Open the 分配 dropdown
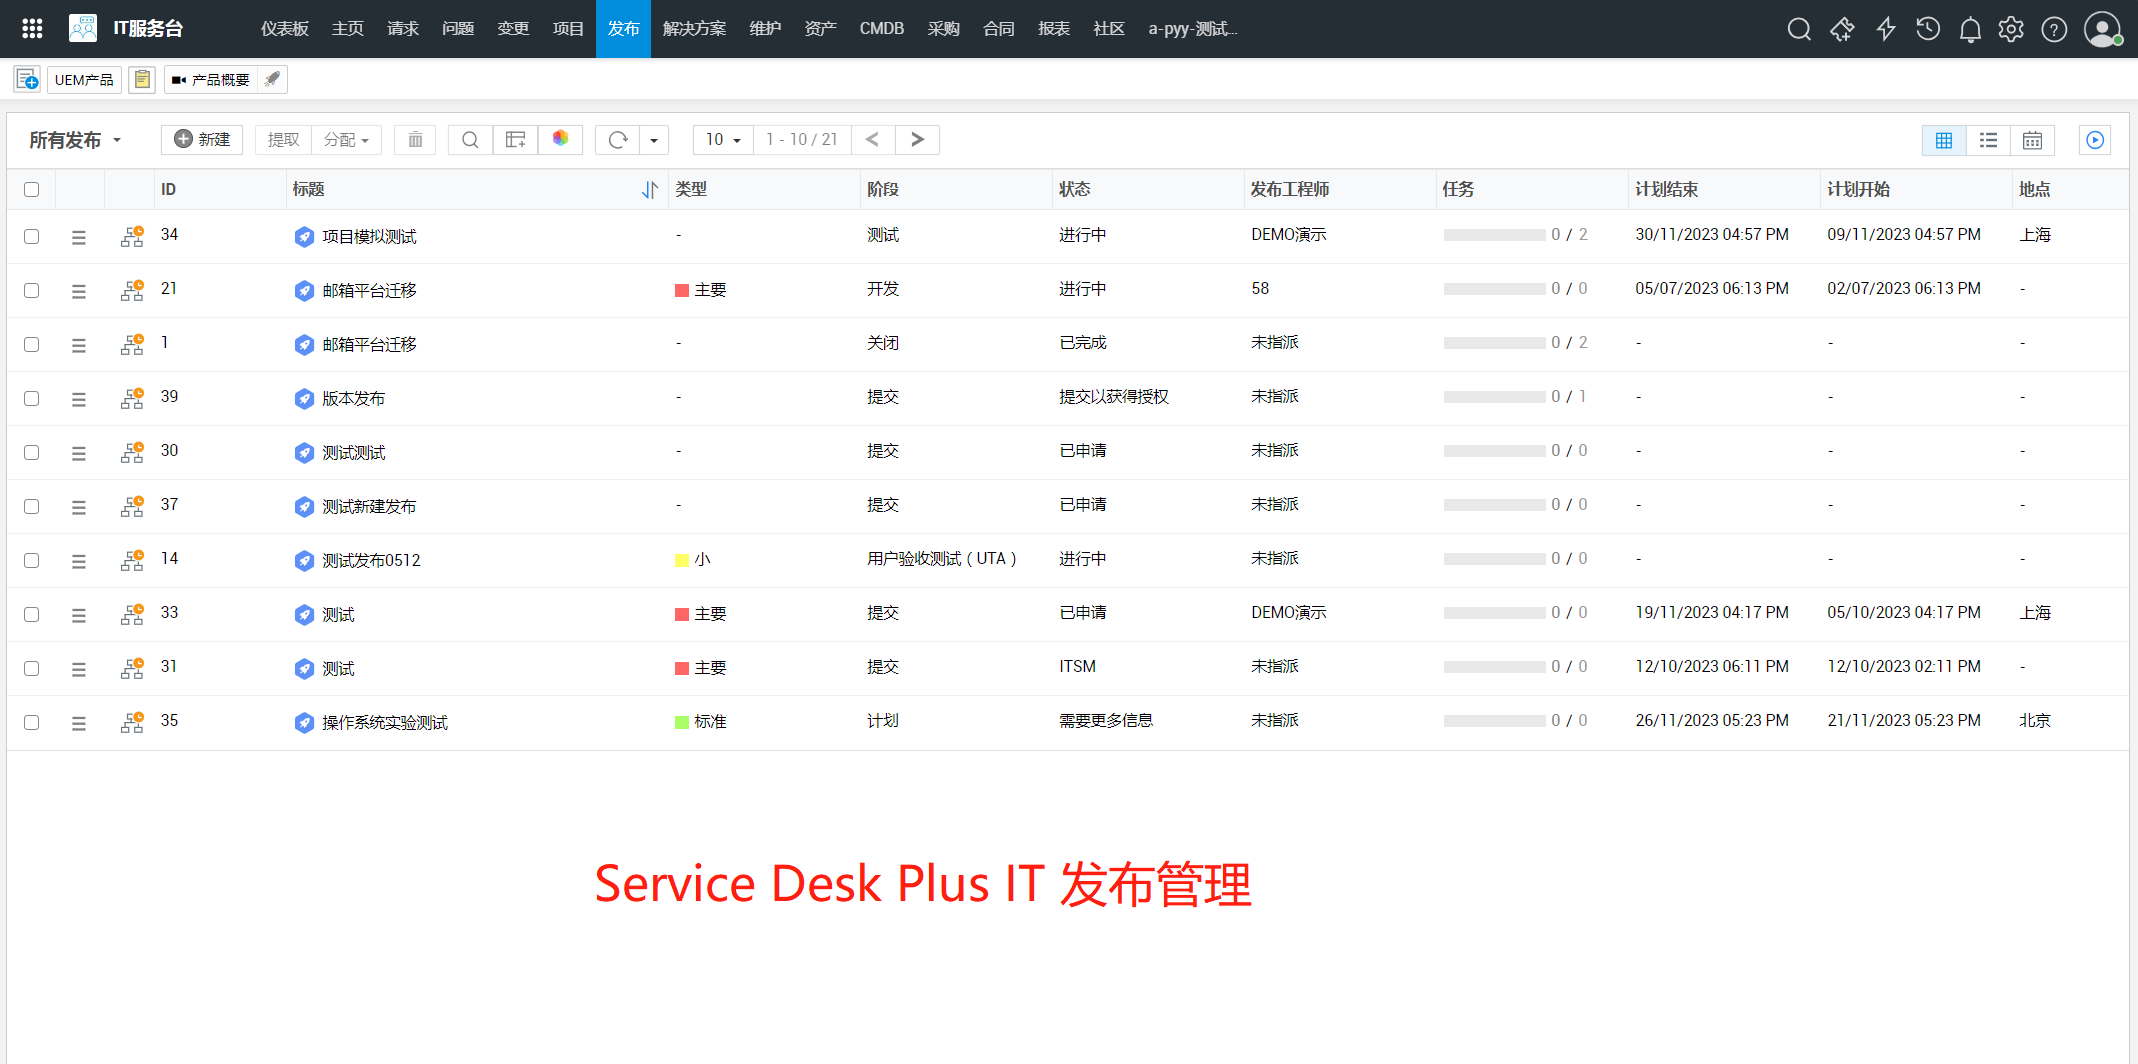The image size is (2138, 1064). point(346,140)
